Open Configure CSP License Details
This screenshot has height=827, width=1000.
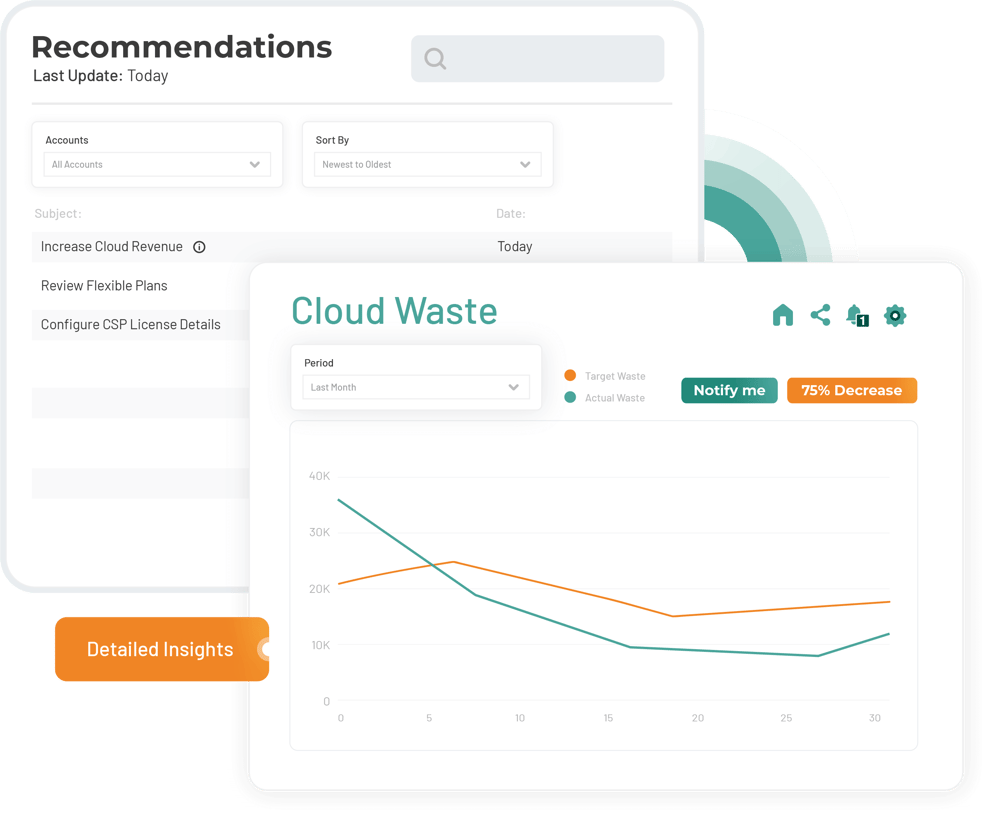tap(129, 324)
